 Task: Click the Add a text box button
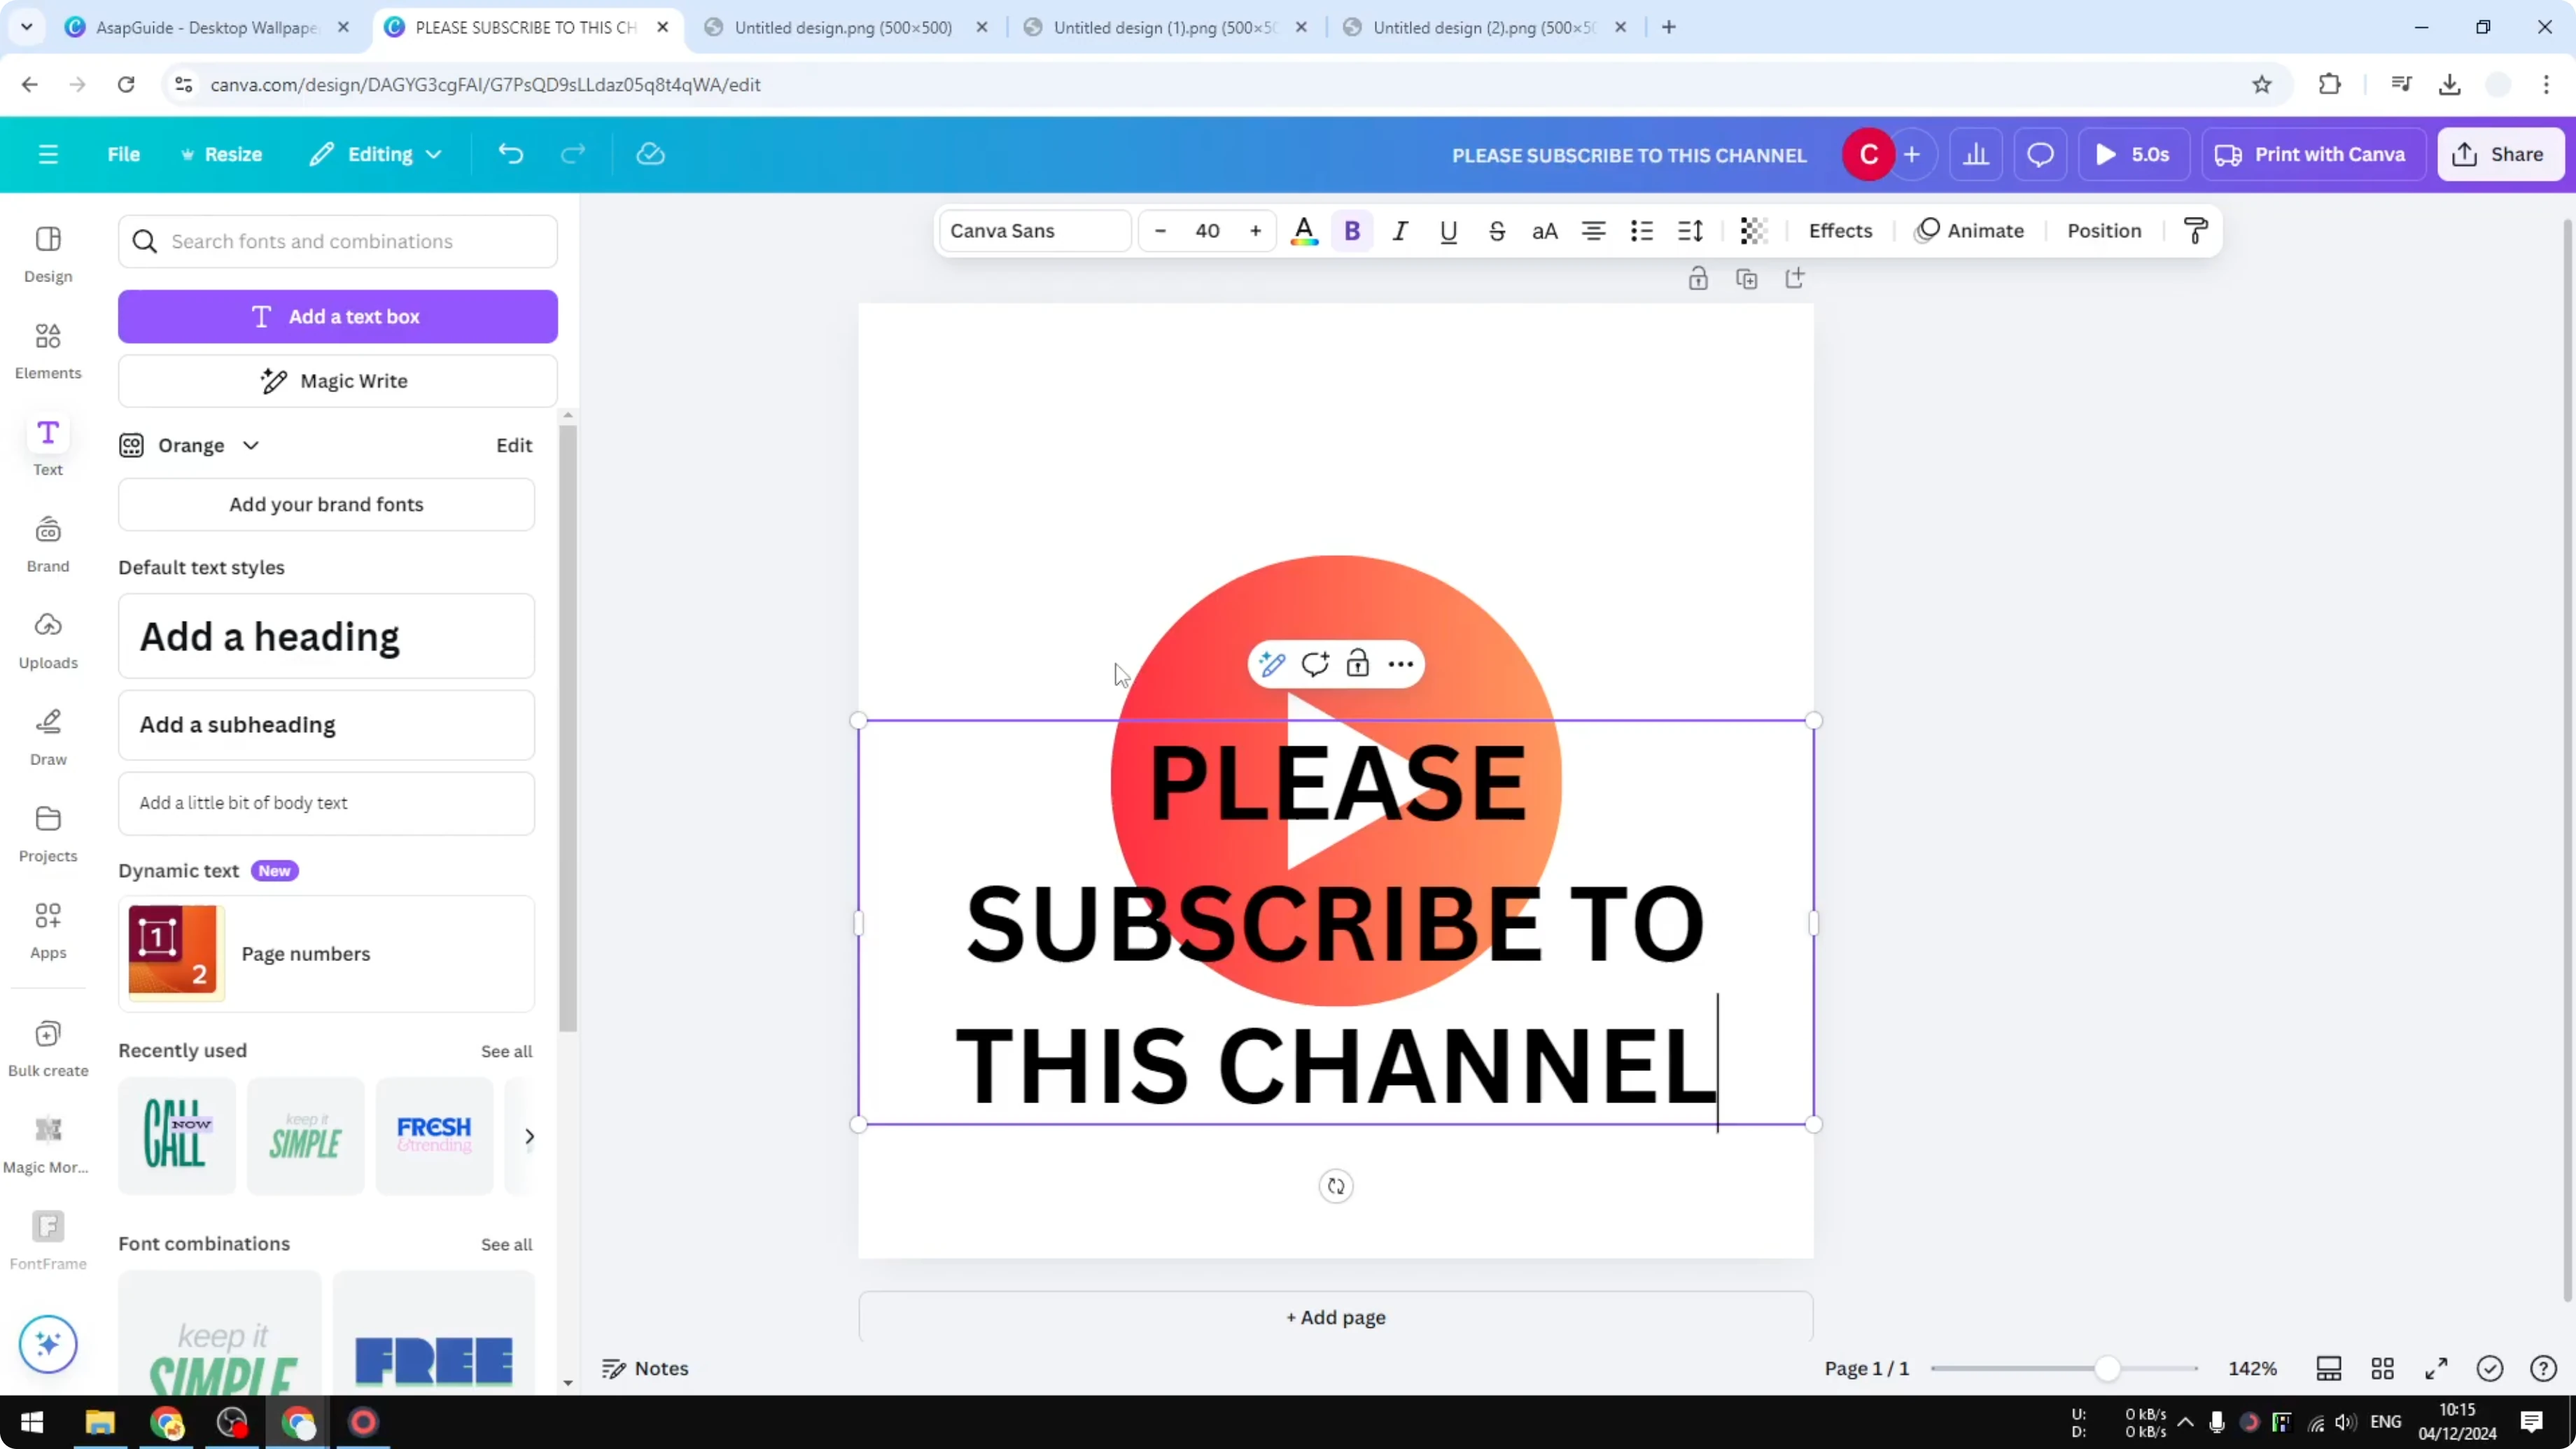[337, 316]
